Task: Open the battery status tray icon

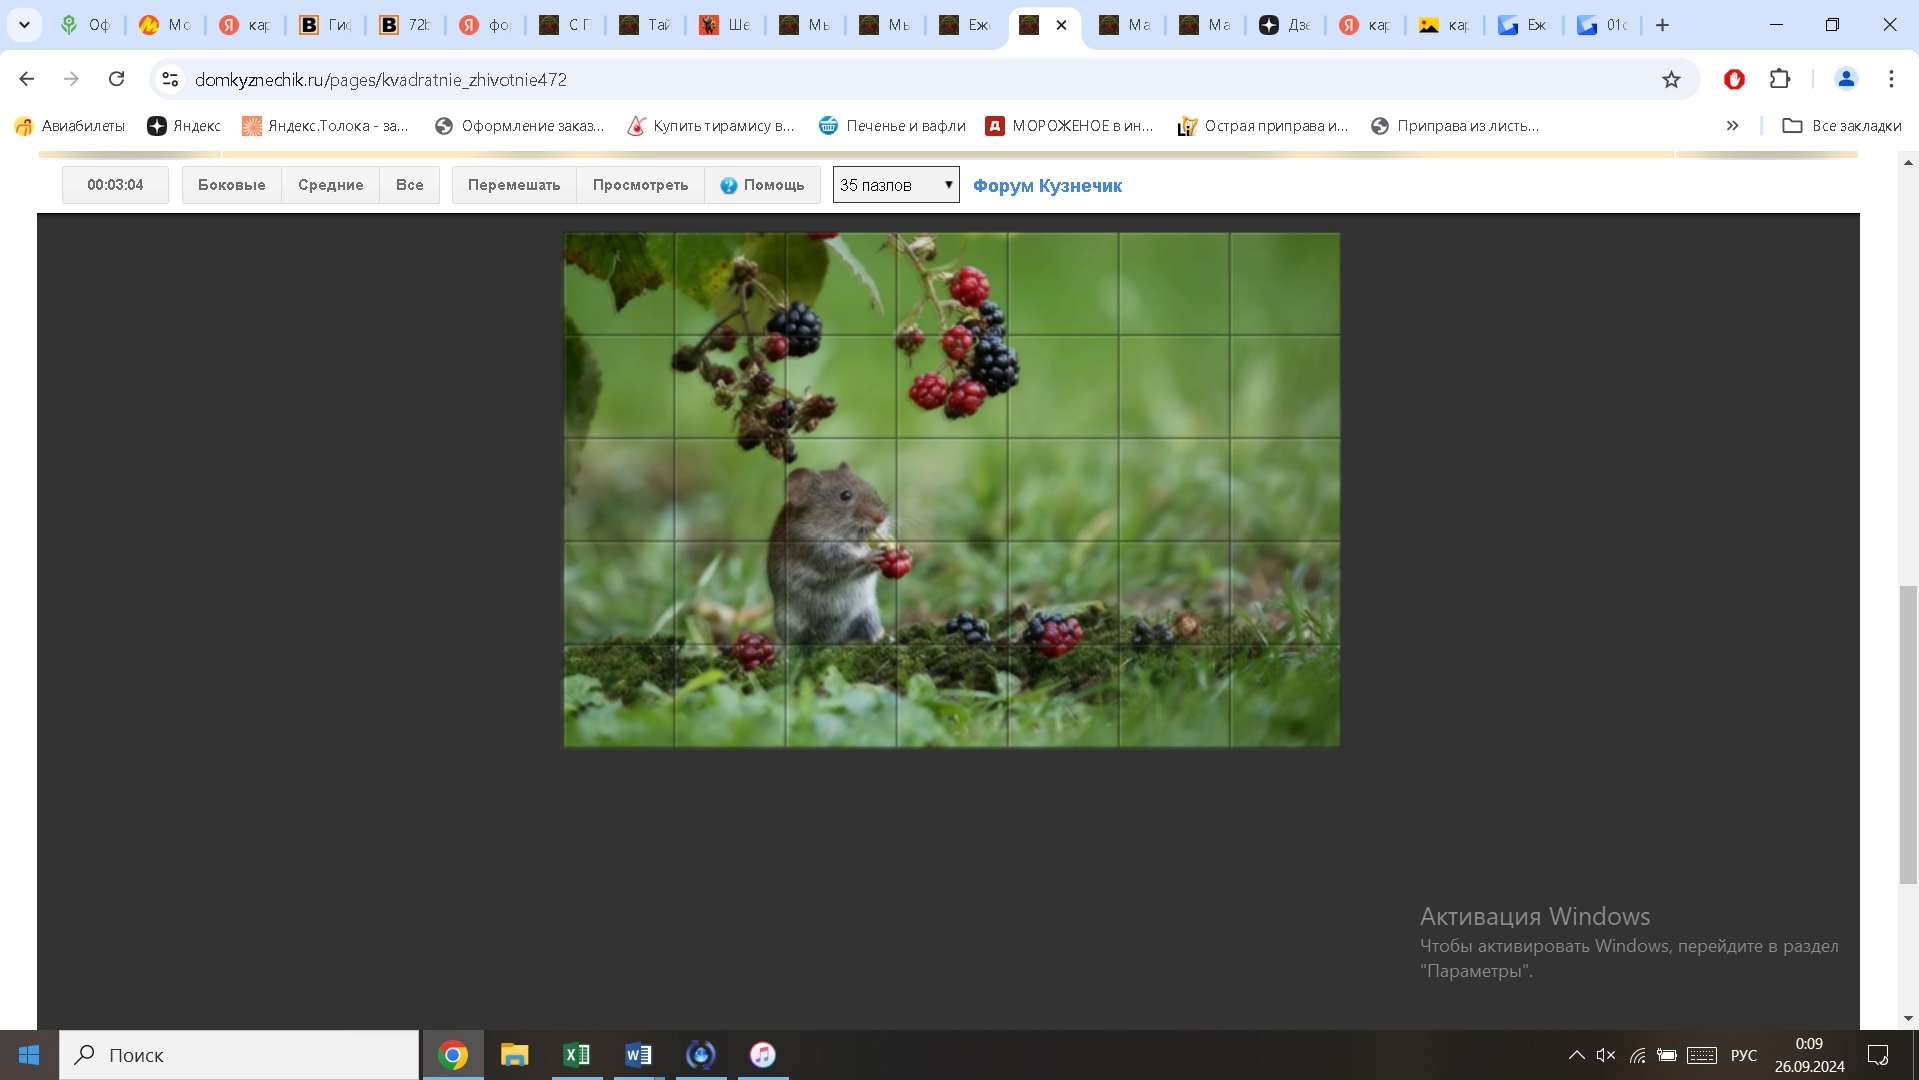Action: click(x=1667, y=1055)
